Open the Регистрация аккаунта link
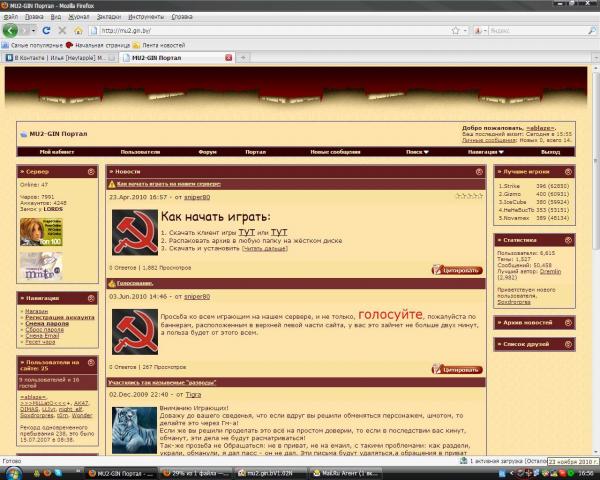Viewport: 600px width, 480px height. click(60, 317)
